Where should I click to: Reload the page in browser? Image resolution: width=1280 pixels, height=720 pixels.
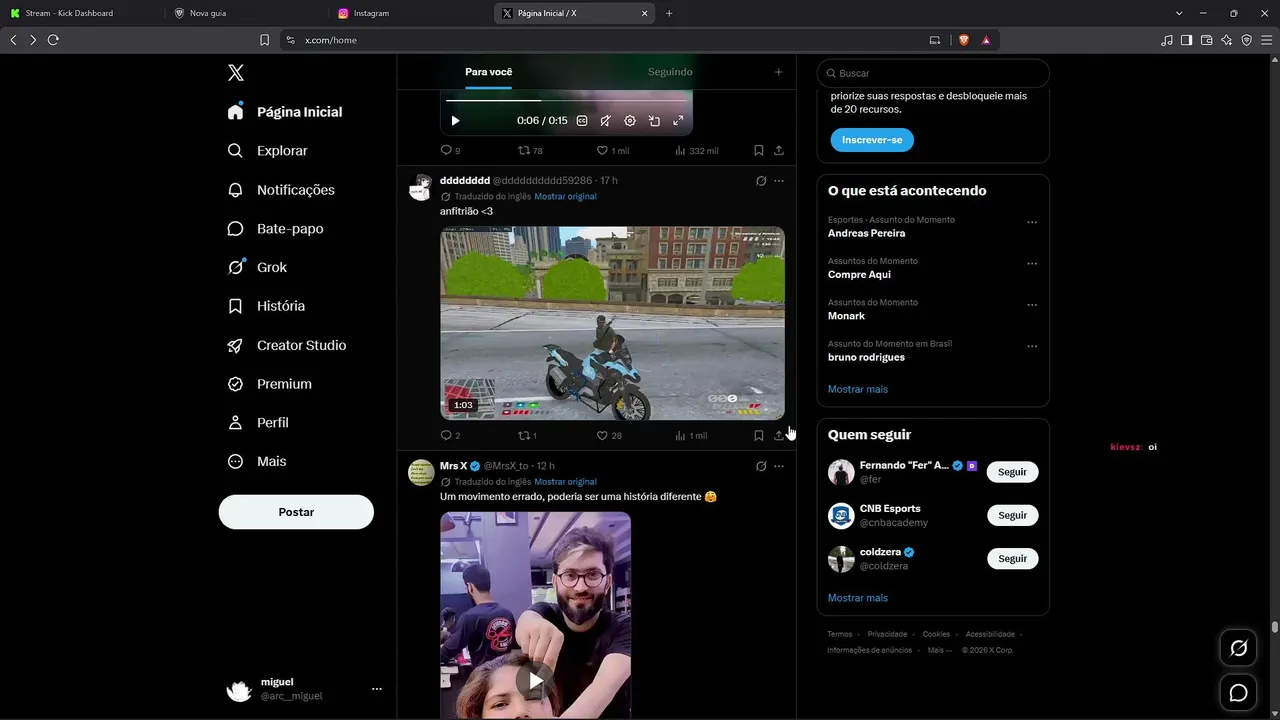coord(53,40)
